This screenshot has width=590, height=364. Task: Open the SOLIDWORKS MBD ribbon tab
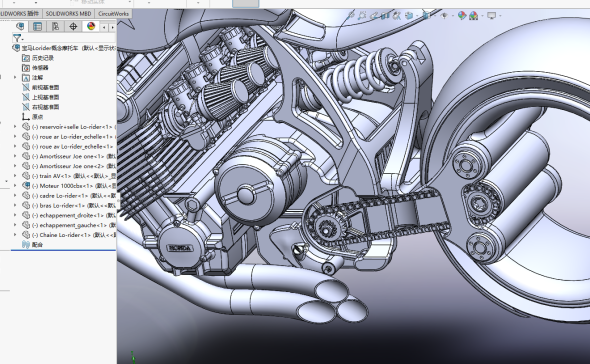(68, 14)
